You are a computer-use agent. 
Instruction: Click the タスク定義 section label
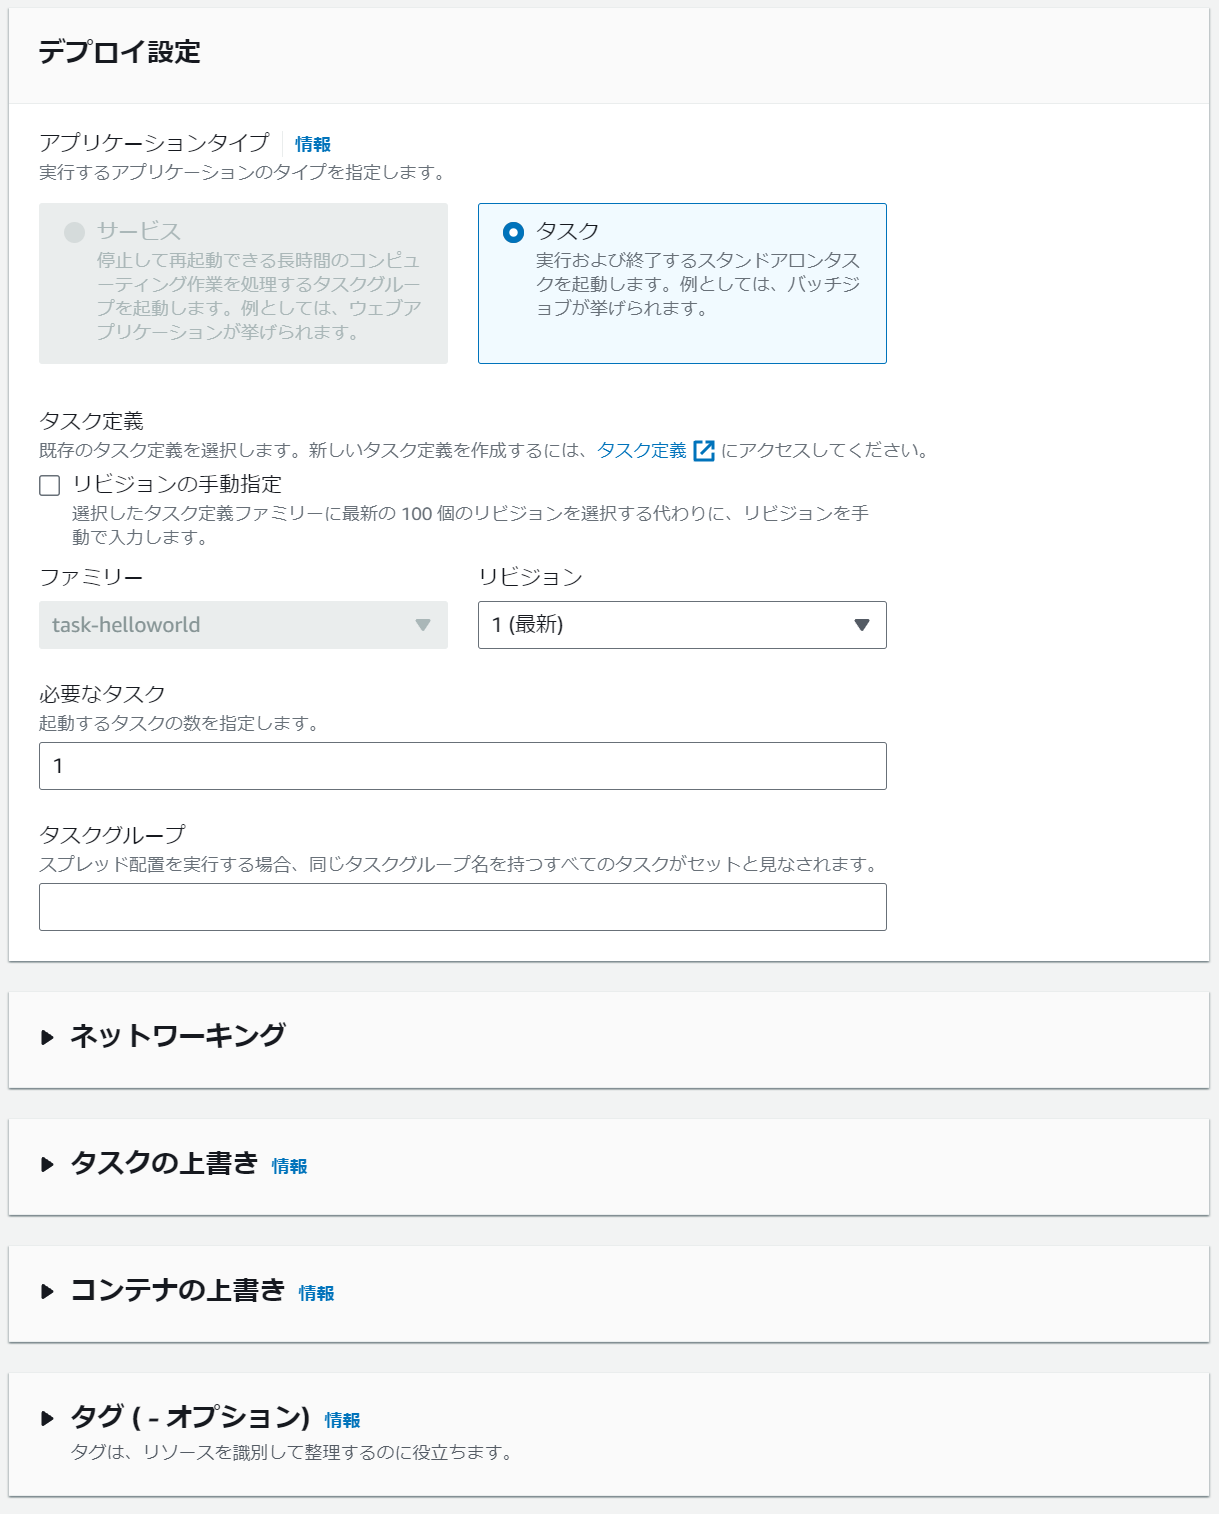coord(91,421)
